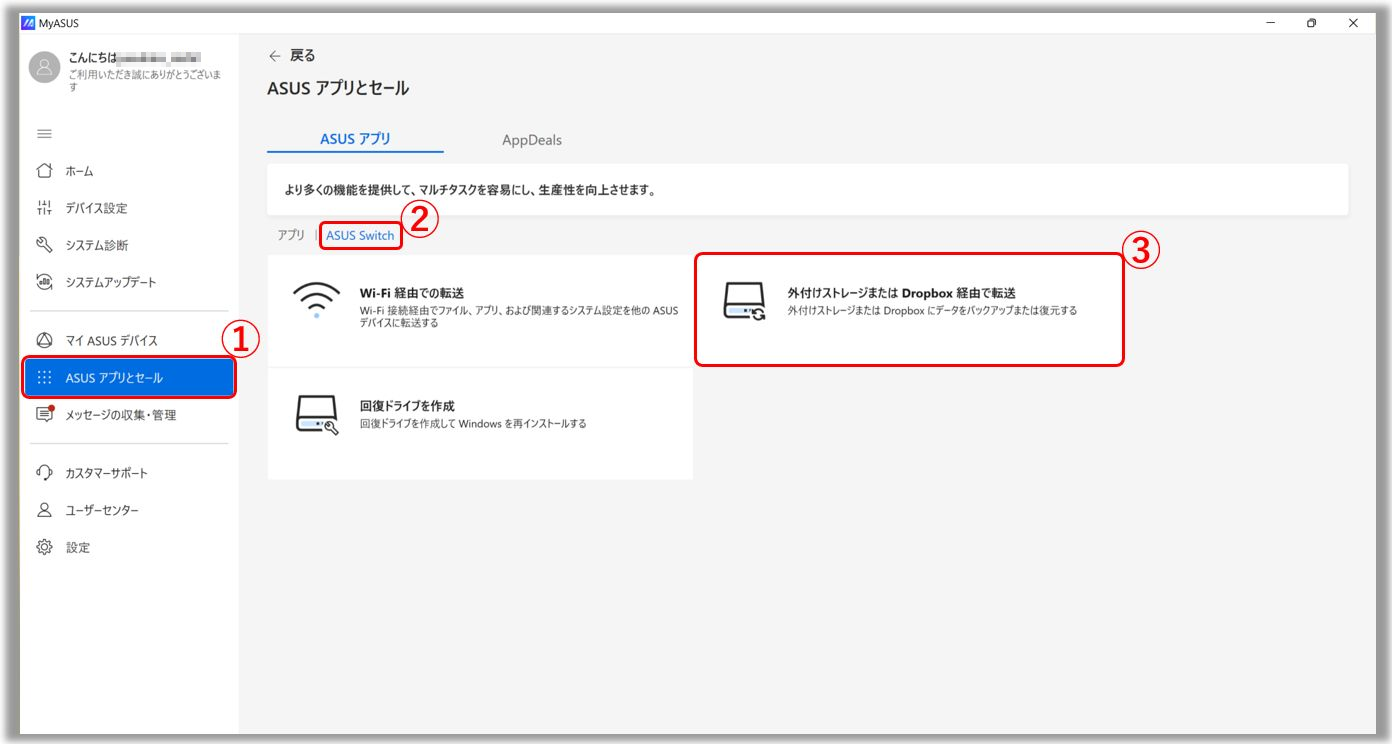Open 回復ドライブを作成 title

[407, 406]
